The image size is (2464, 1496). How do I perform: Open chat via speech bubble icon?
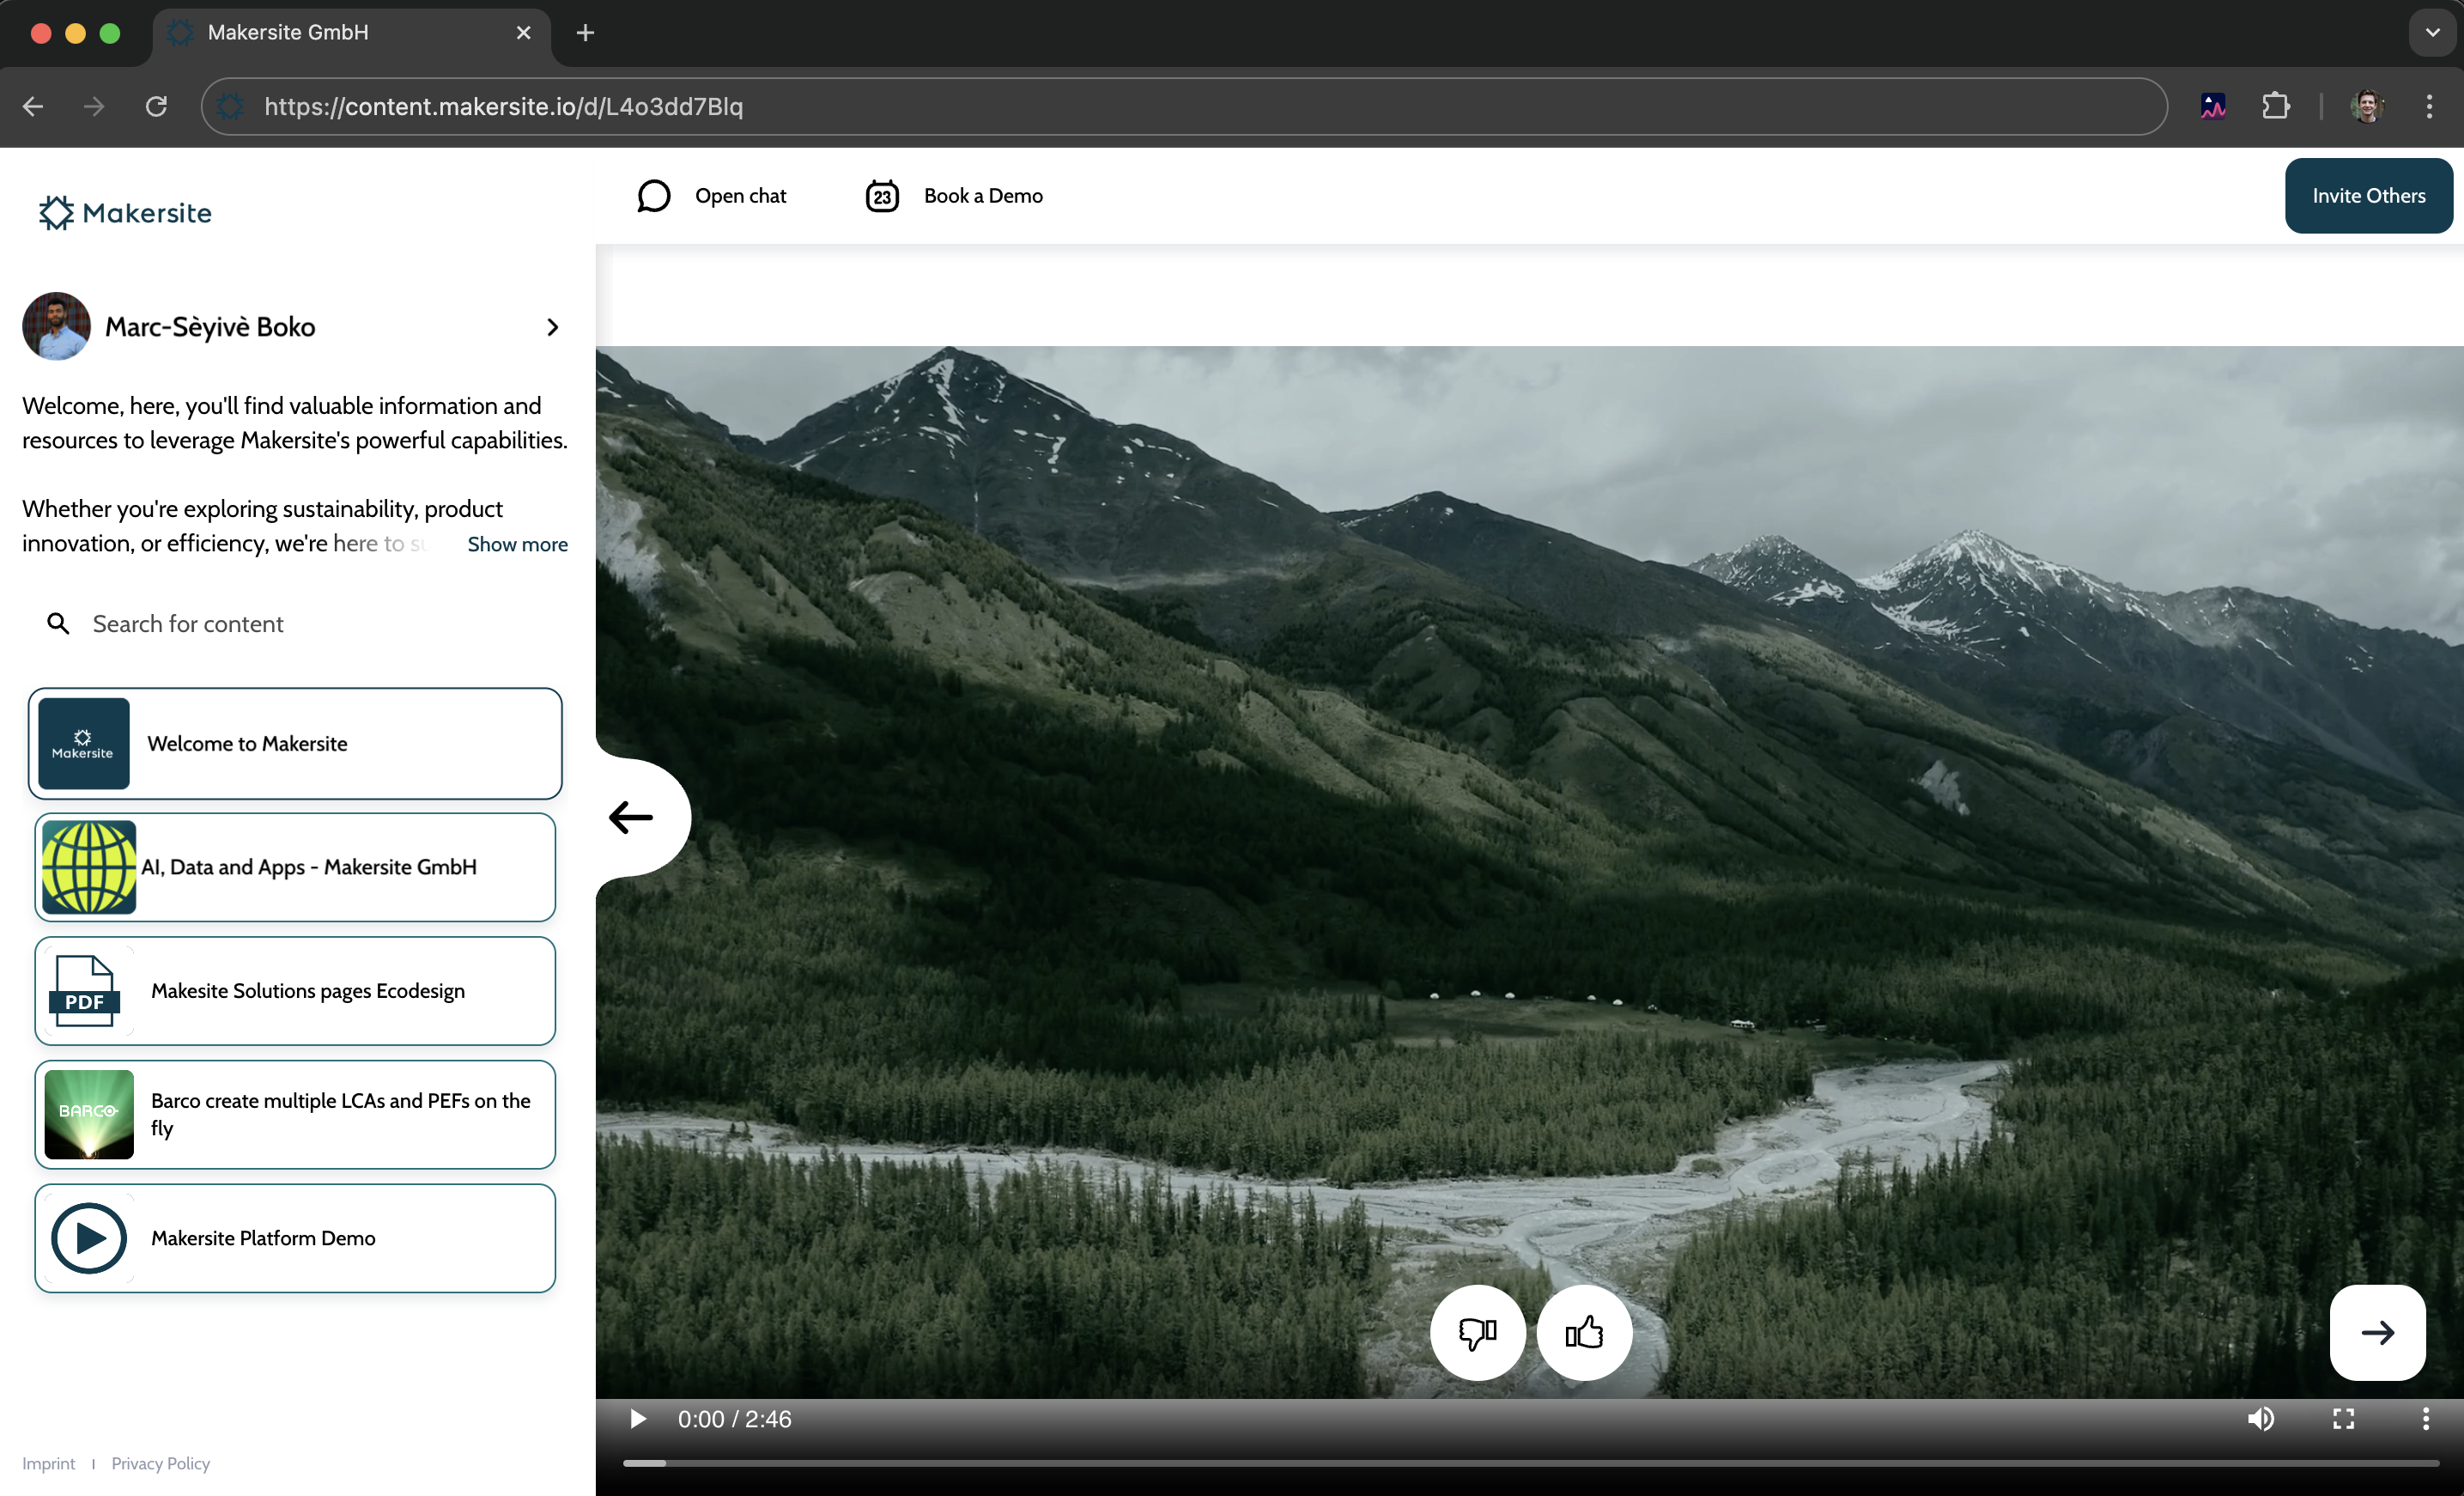pos(654,196)
